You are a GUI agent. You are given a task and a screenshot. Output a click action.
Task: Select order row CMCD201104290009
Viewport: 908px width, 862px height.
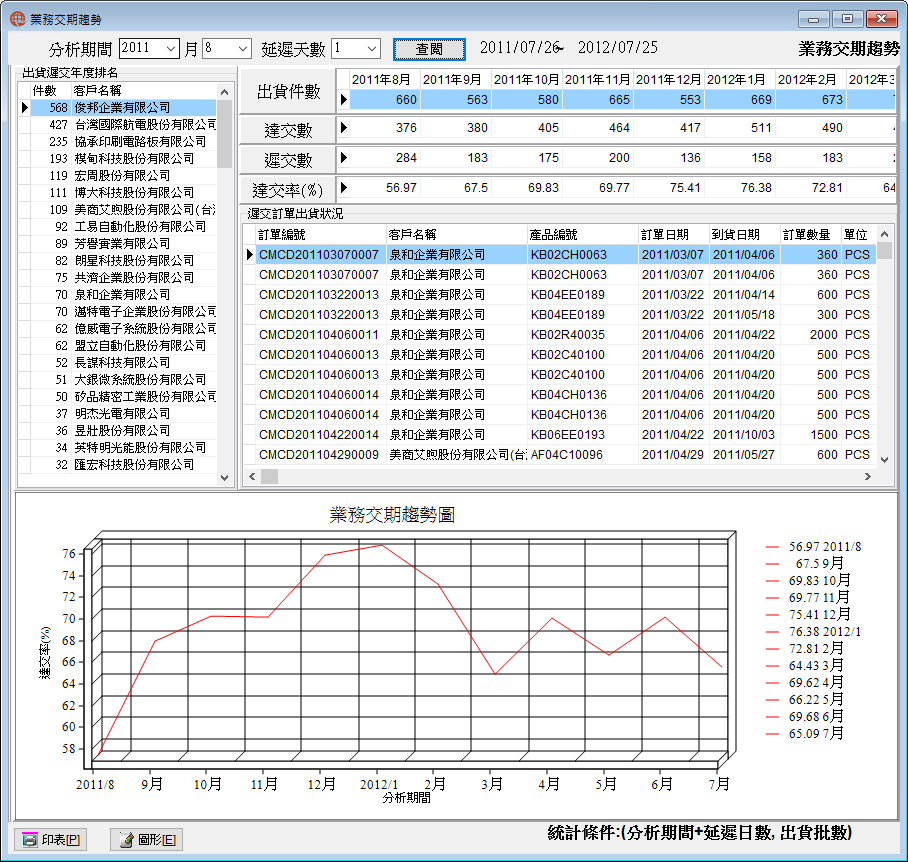[x=566, y=455]
